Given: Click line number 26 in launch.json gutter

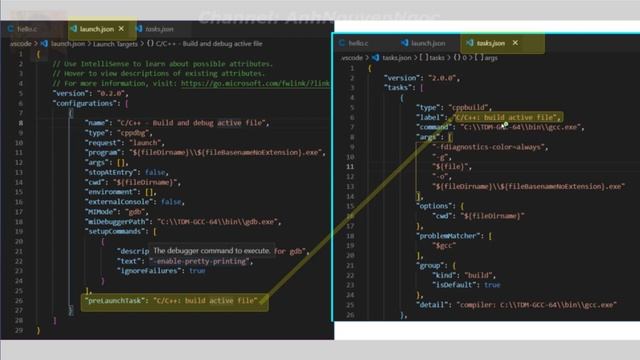Looking at the screenshot, I should [x=19, y=301].
